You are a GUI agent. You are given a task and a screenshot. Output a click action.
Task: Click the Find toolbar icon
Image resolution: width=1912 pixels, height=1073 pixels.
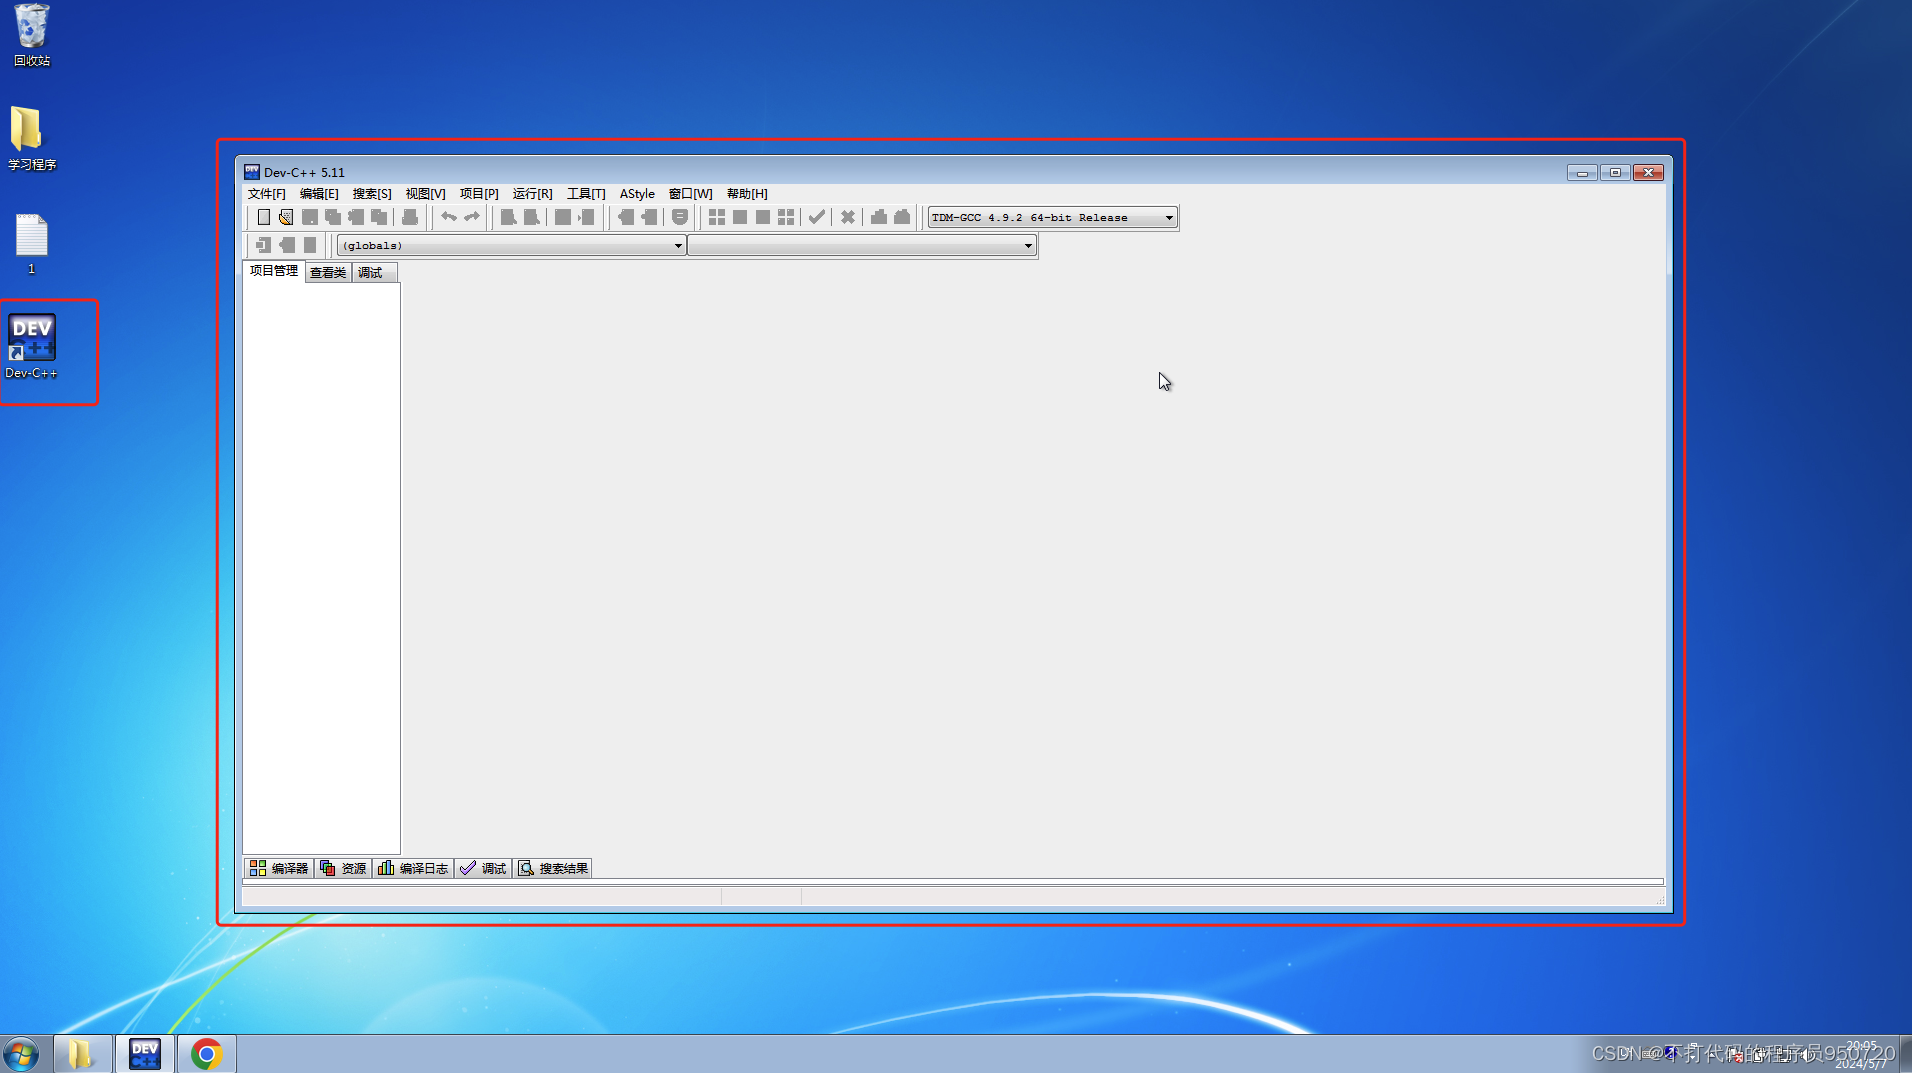(x=509, y=217)
